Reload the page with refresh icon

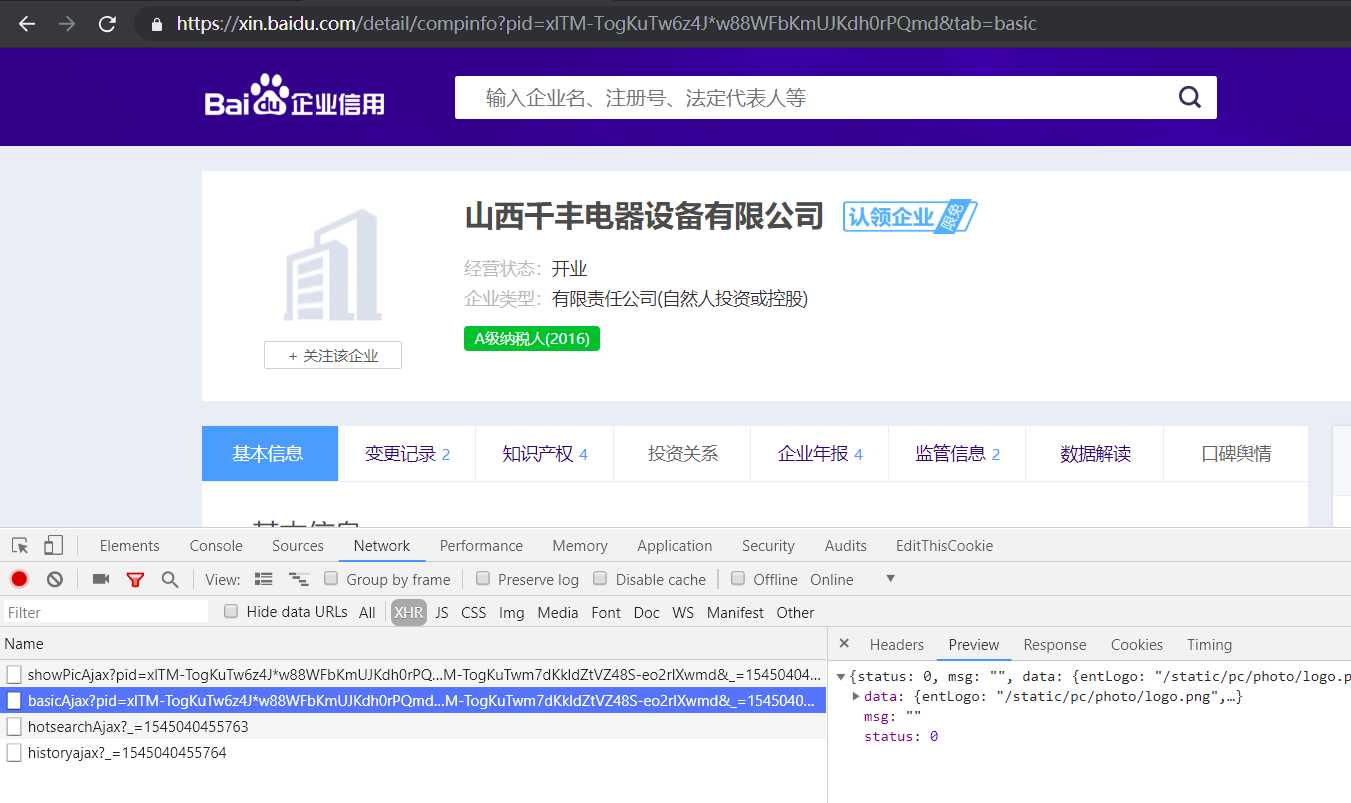107,23
